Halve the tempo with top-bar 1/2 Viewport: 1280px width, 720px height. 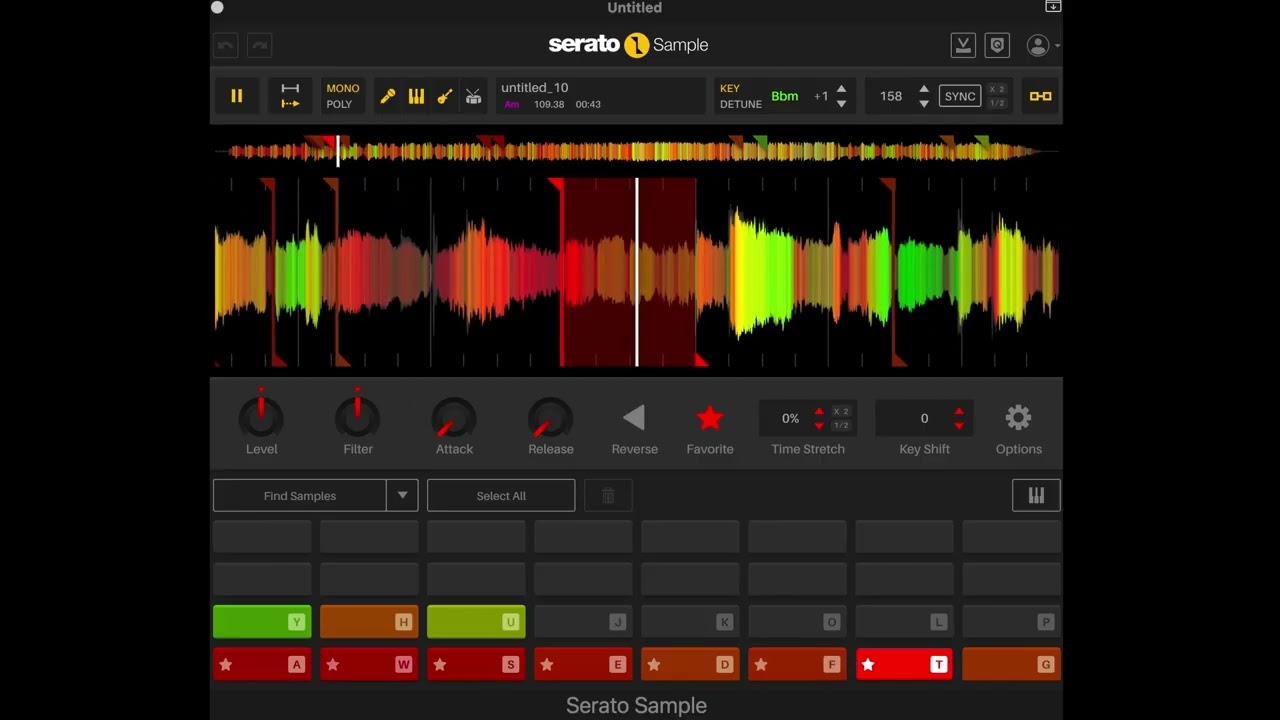coord(996,104)
